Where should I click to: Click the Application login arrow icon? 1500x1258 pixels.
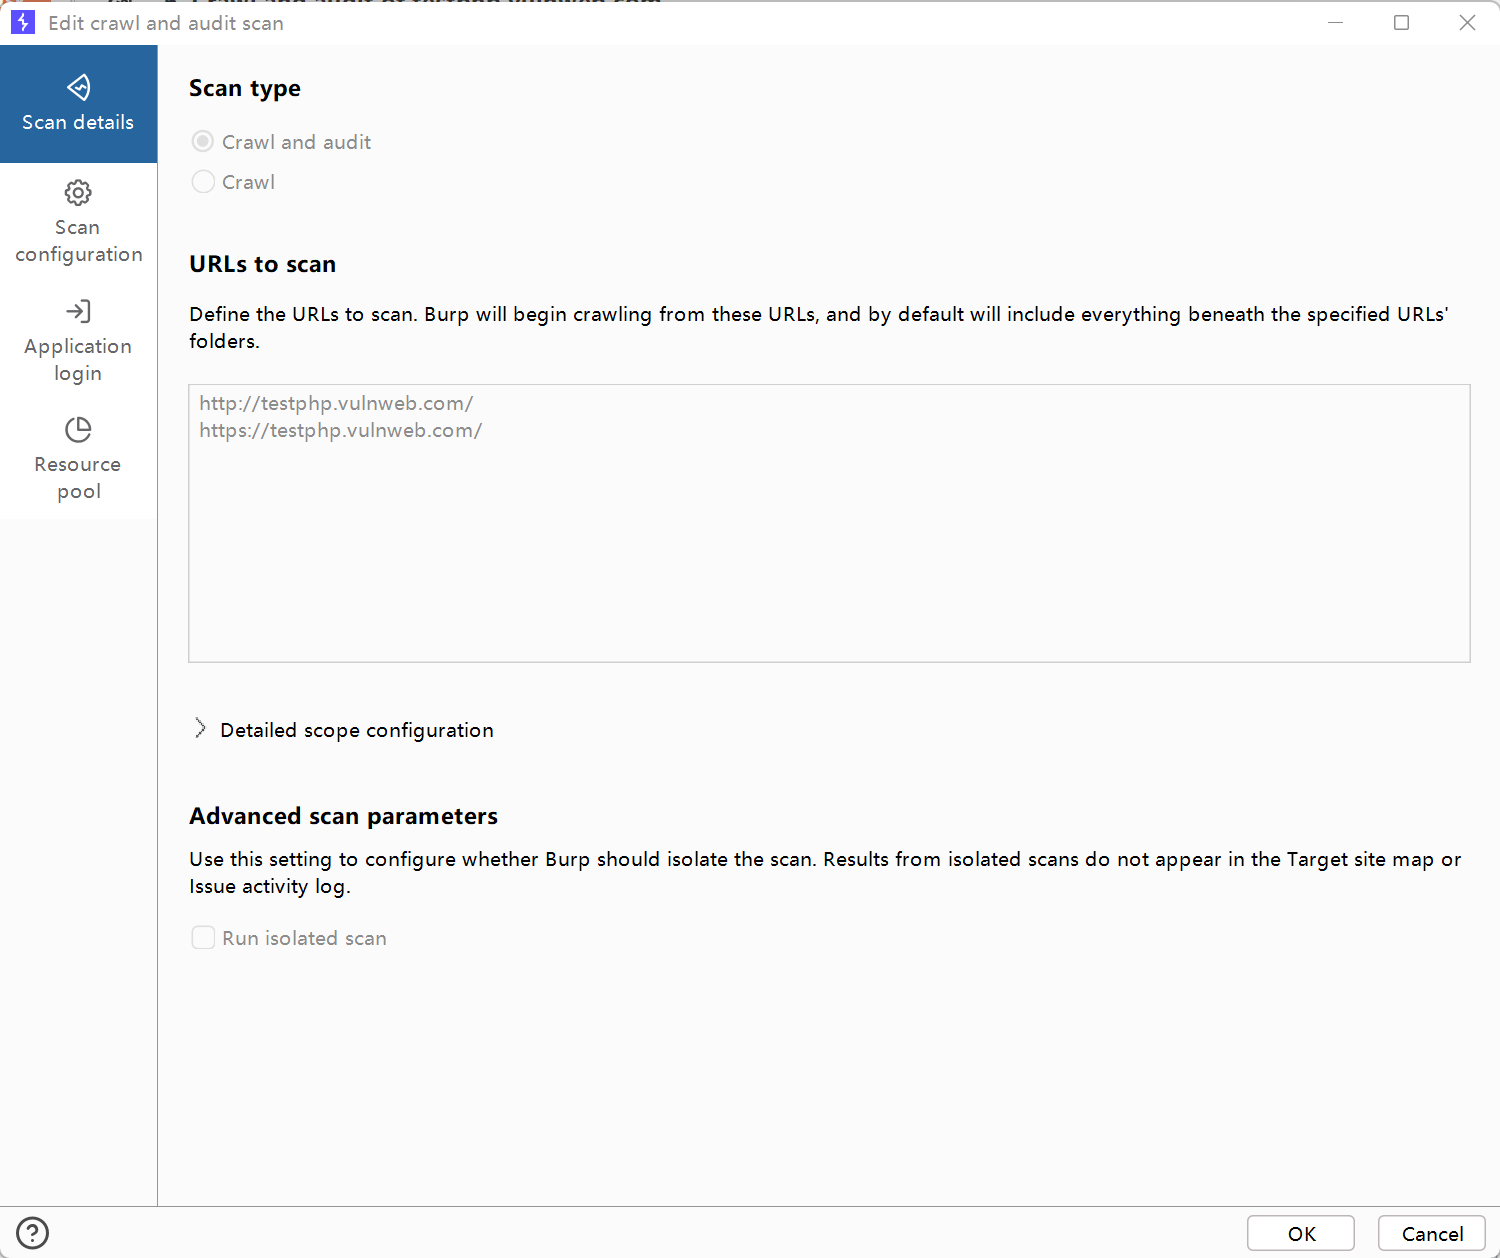78,311
